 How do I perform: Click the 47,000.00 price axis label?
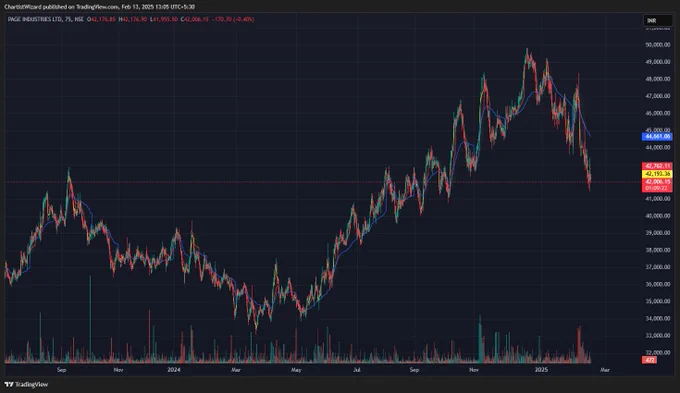658,96
